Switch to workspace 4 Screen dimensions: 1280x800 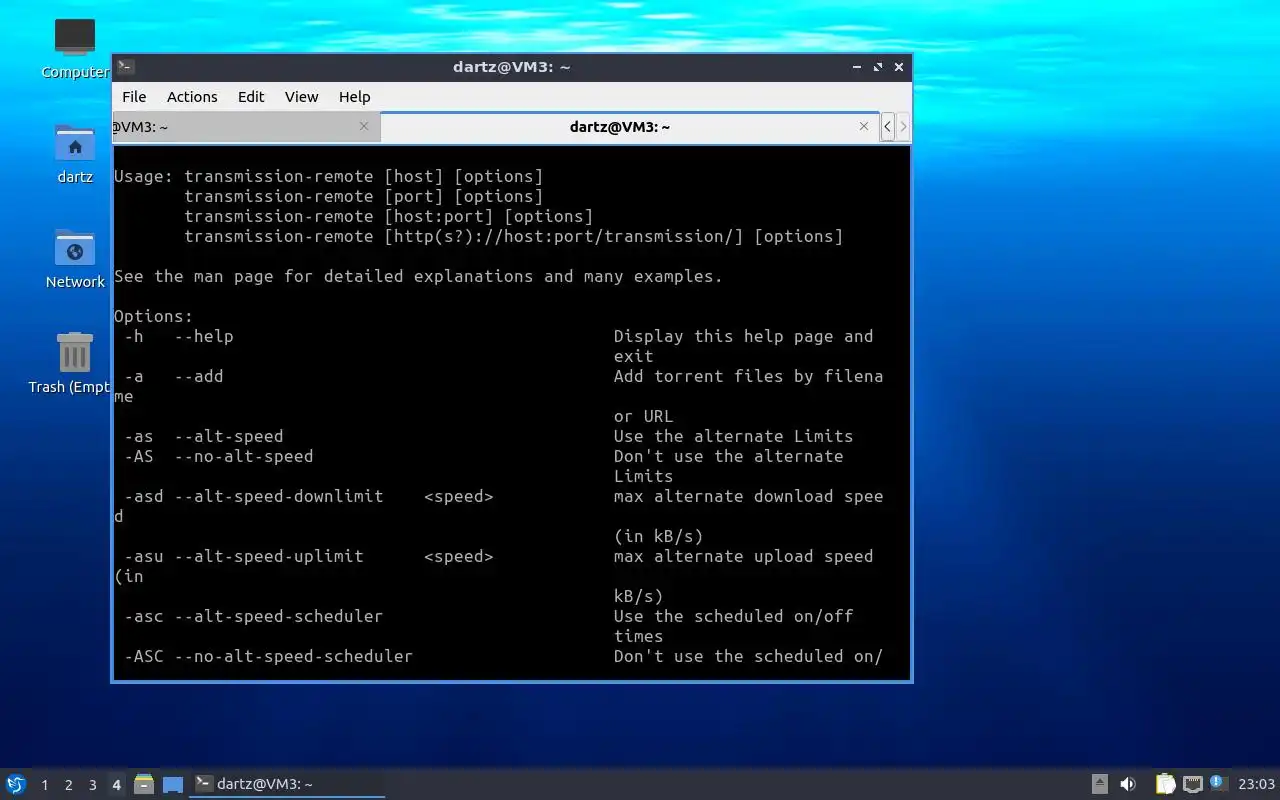tap(117, 785)
